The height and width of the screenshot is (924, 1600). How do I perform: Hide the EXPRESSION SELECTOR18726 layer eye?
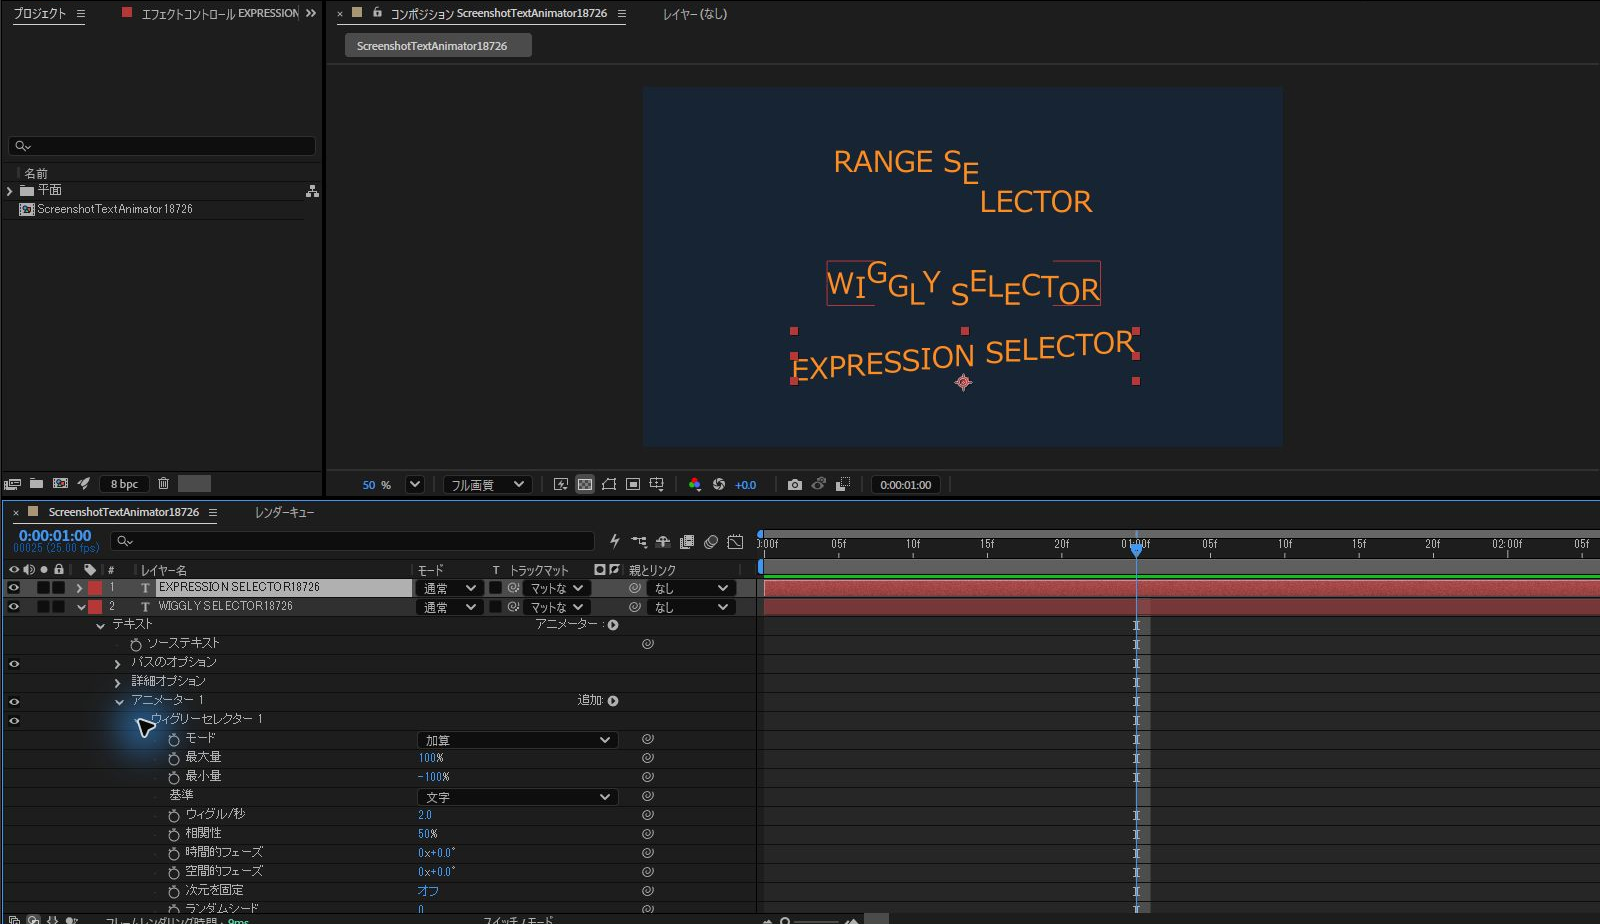[x=14, y=588]
